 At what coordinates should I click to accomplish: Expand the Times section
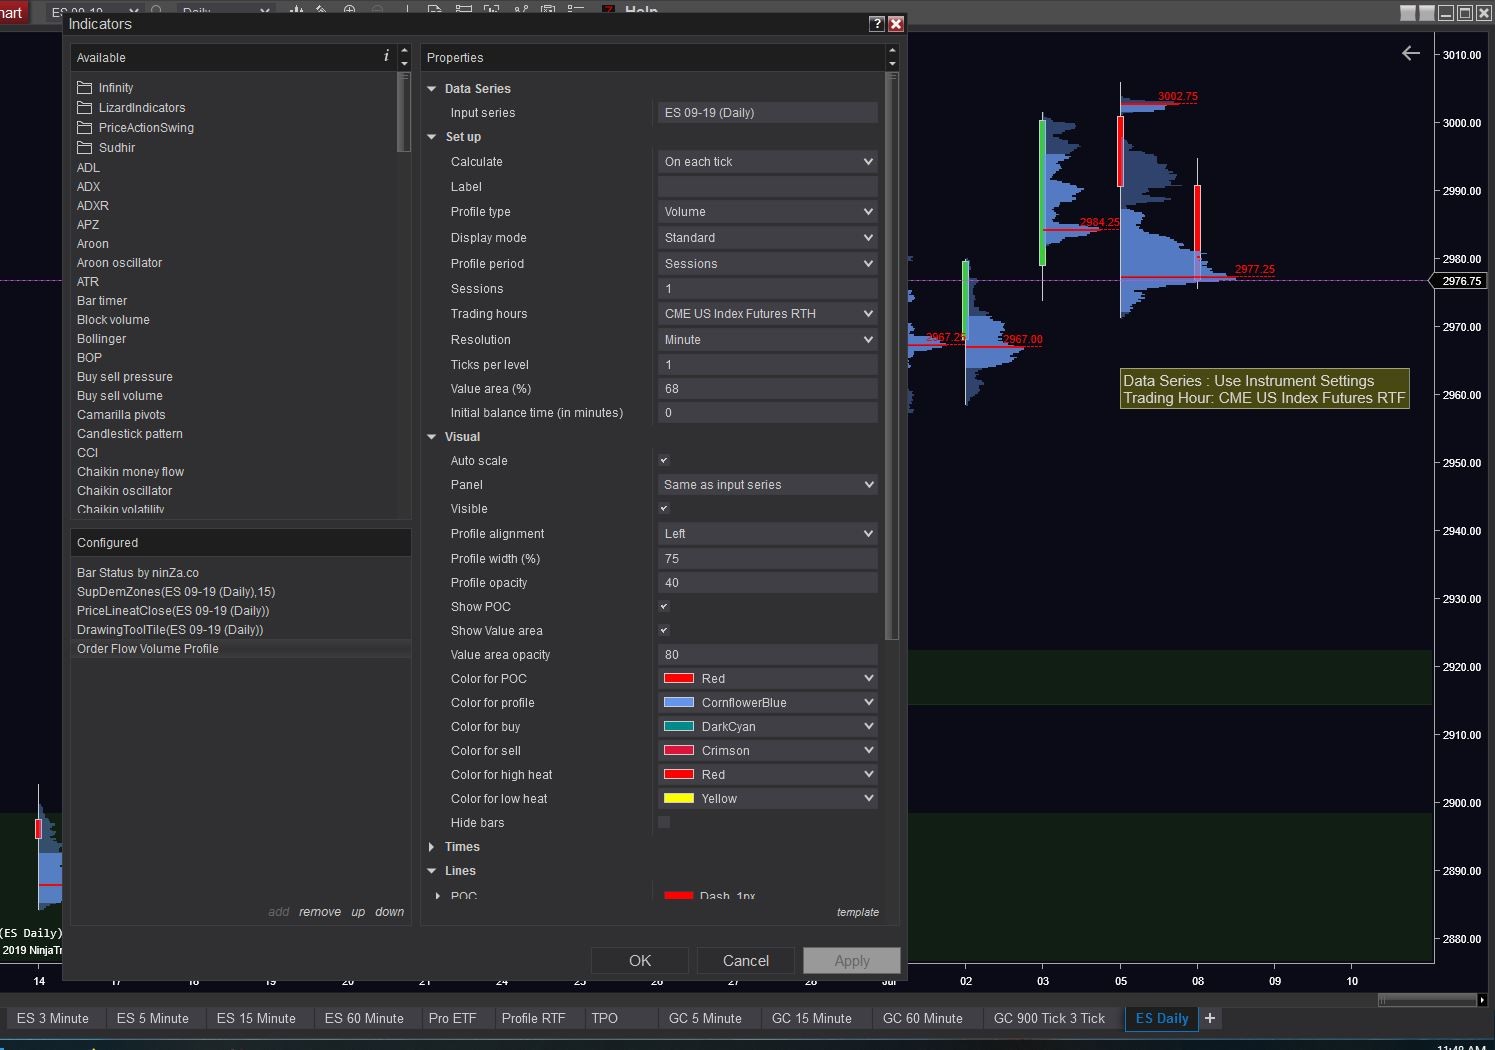coord(432,847)
